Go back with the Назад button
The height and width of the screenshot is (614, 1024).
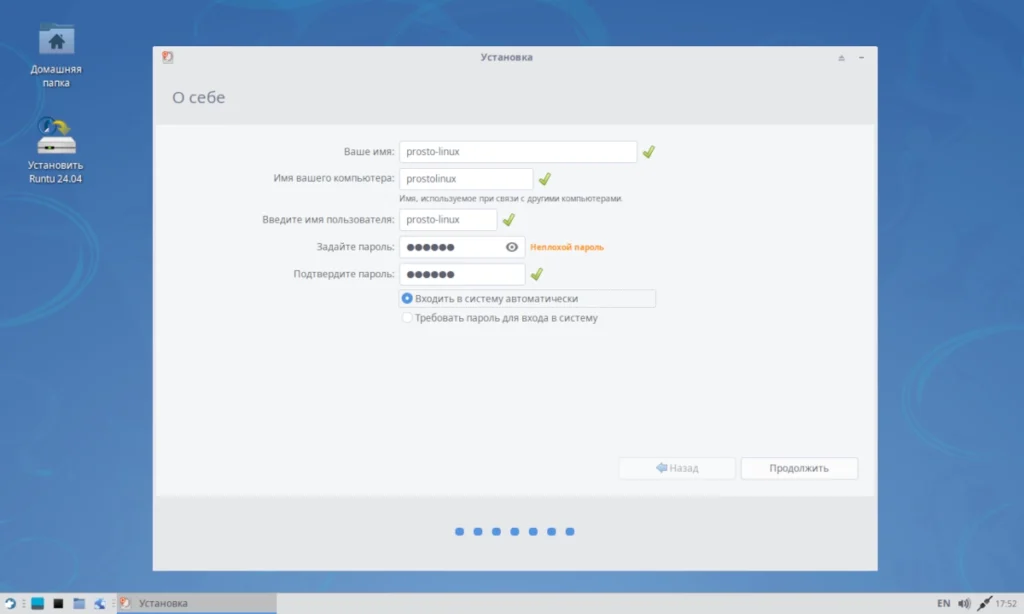click(677, 468)
